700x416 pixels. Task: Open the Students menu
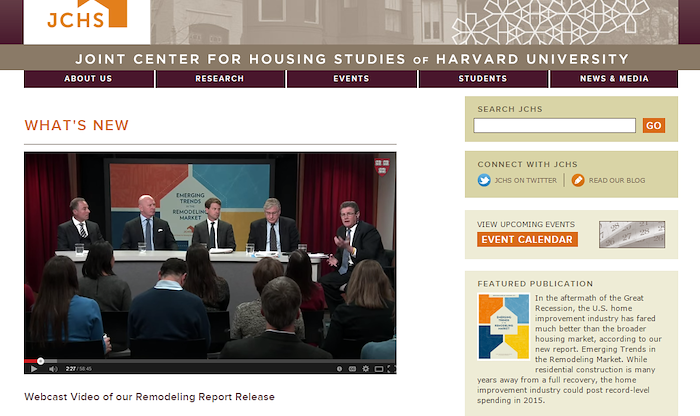pyautogui.click(x=483, y=79)
